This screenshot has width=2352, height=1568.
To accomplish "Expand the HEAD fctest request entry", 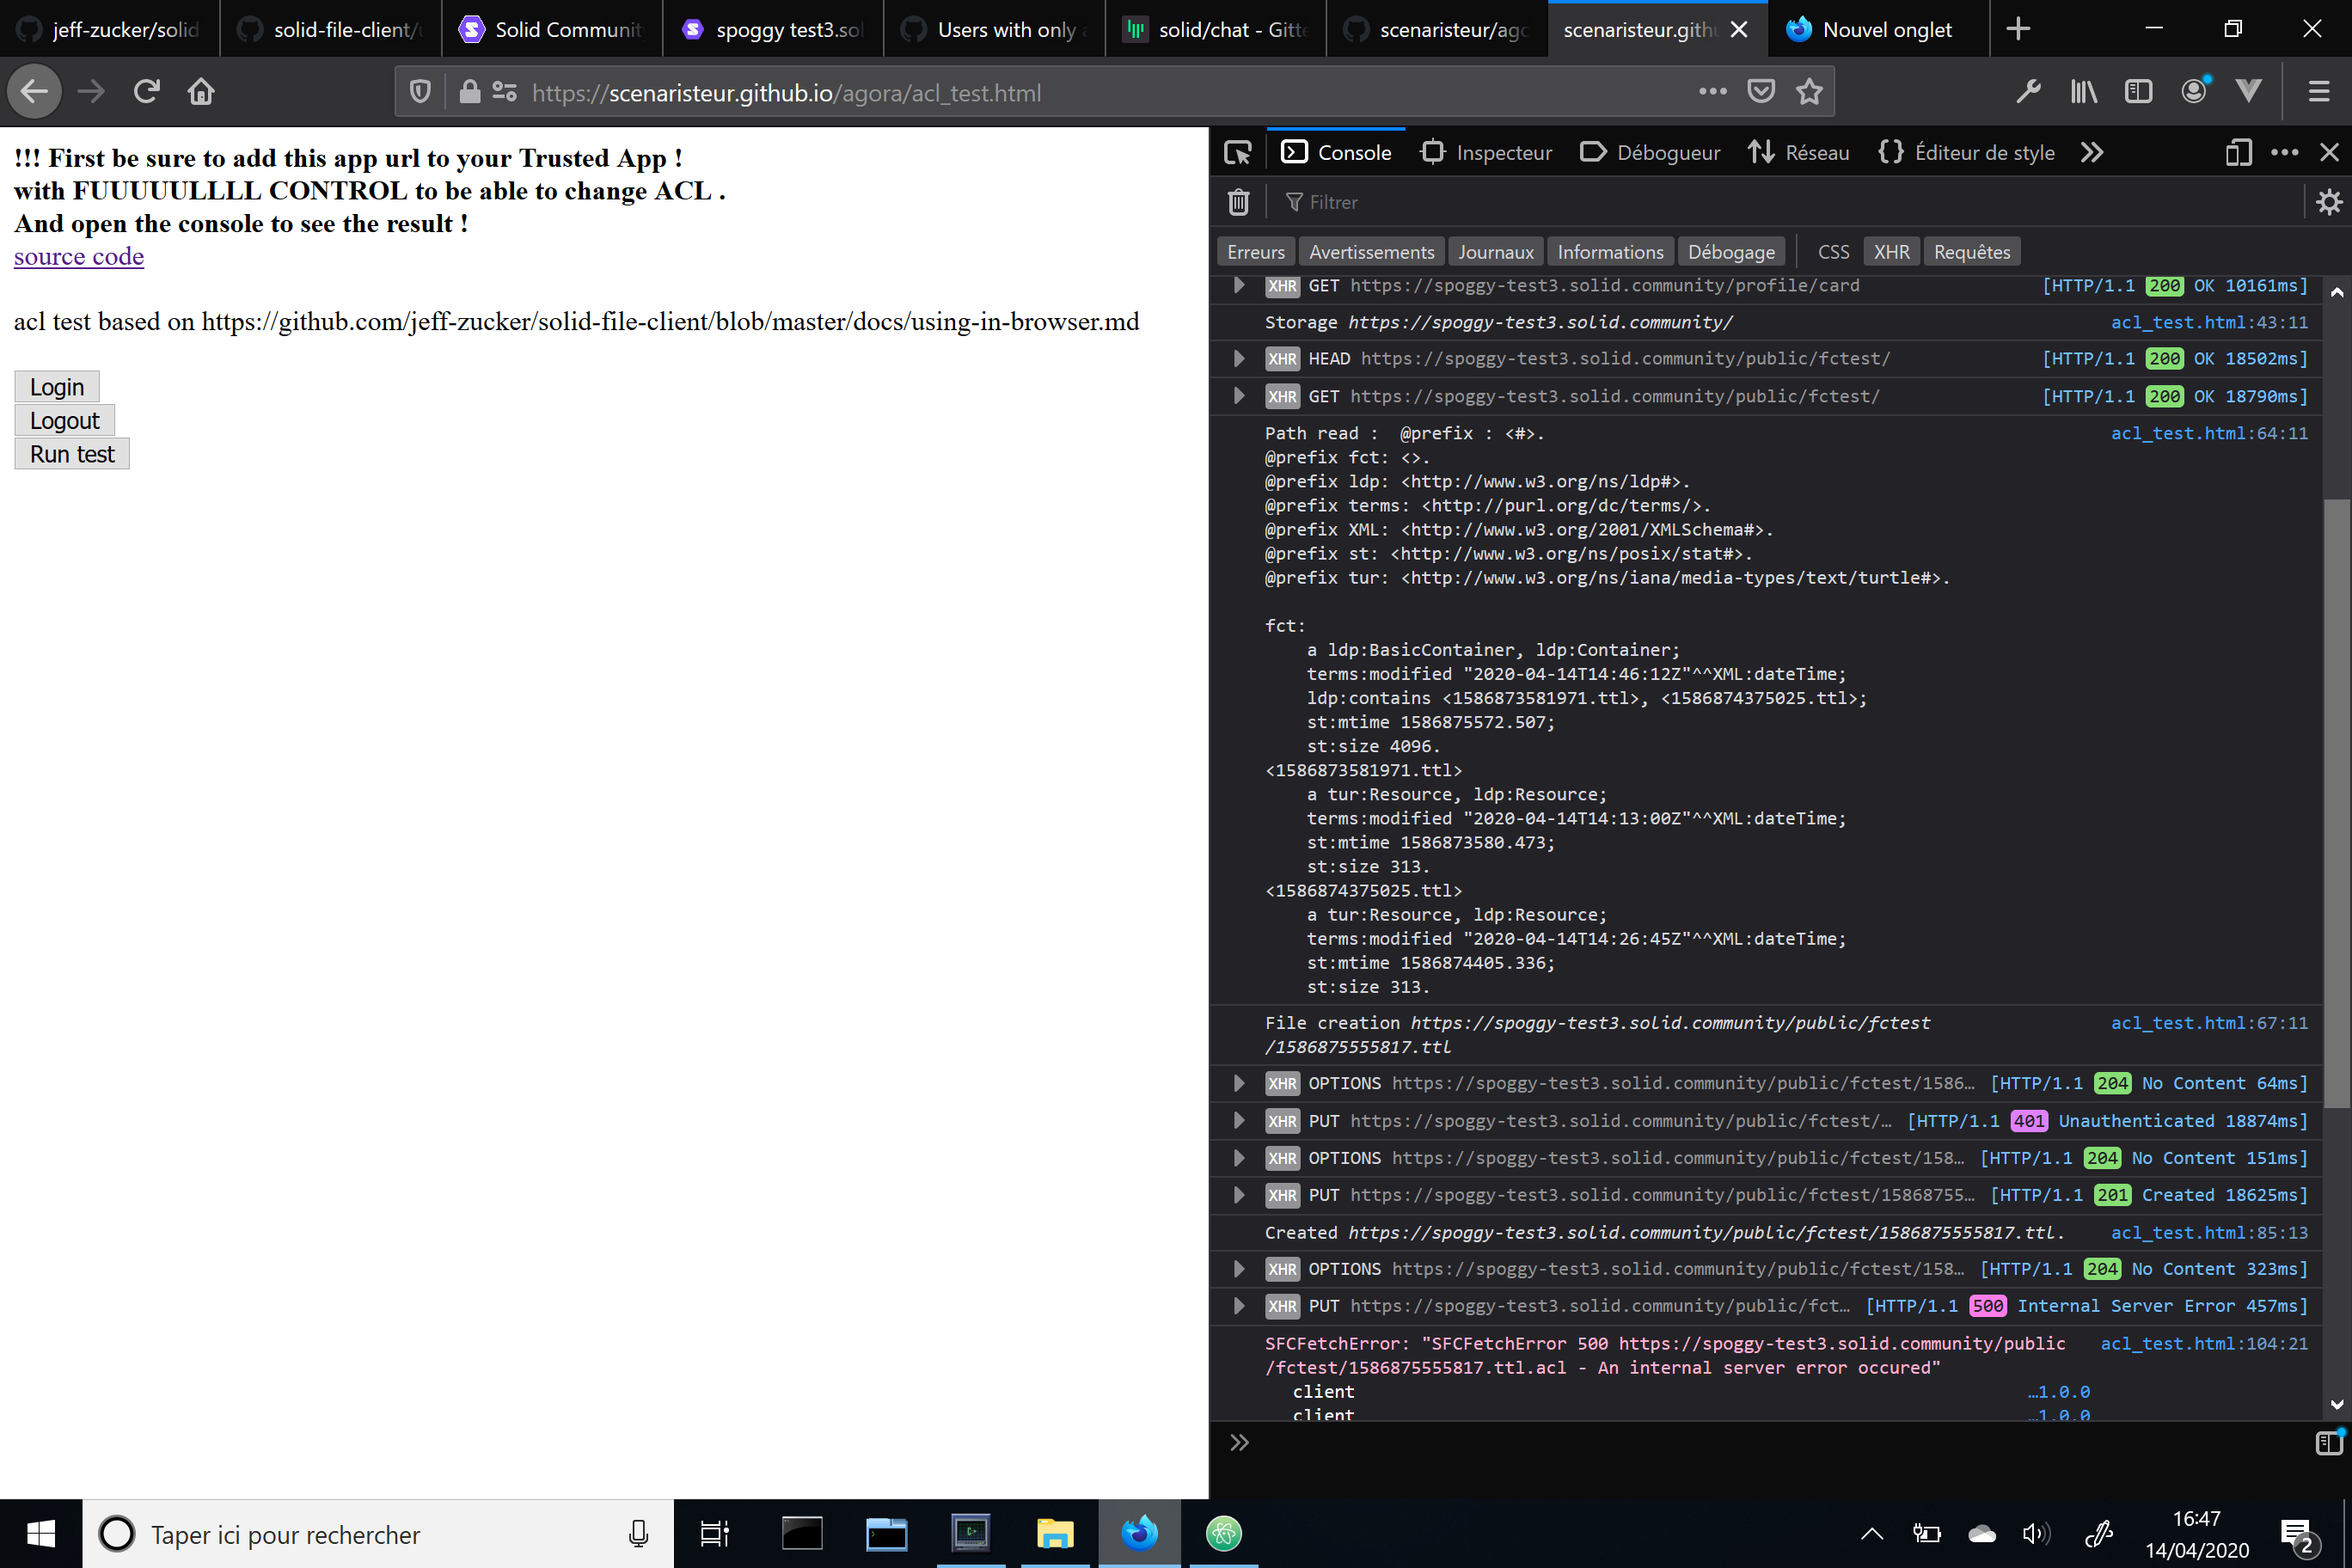I will pyautogui.click(x=1238, y=358).
